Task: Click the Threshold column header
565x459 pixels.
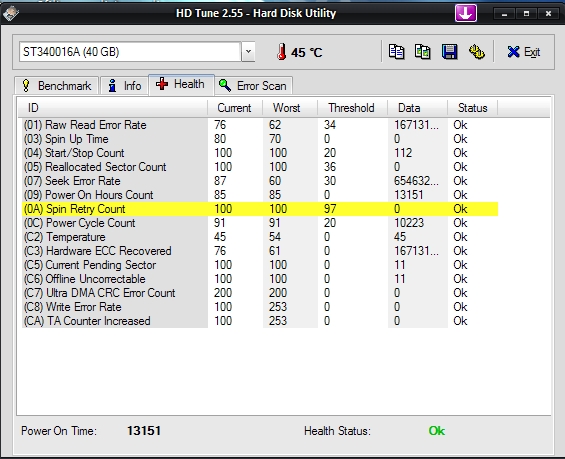Action: click(352, 108)
